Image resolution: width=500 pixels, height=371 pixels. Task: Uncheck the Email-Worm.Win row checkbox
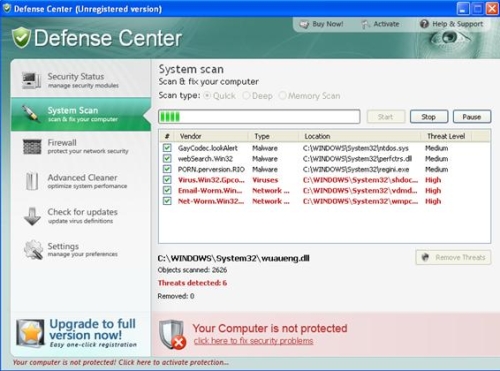[x=167, y=190]
